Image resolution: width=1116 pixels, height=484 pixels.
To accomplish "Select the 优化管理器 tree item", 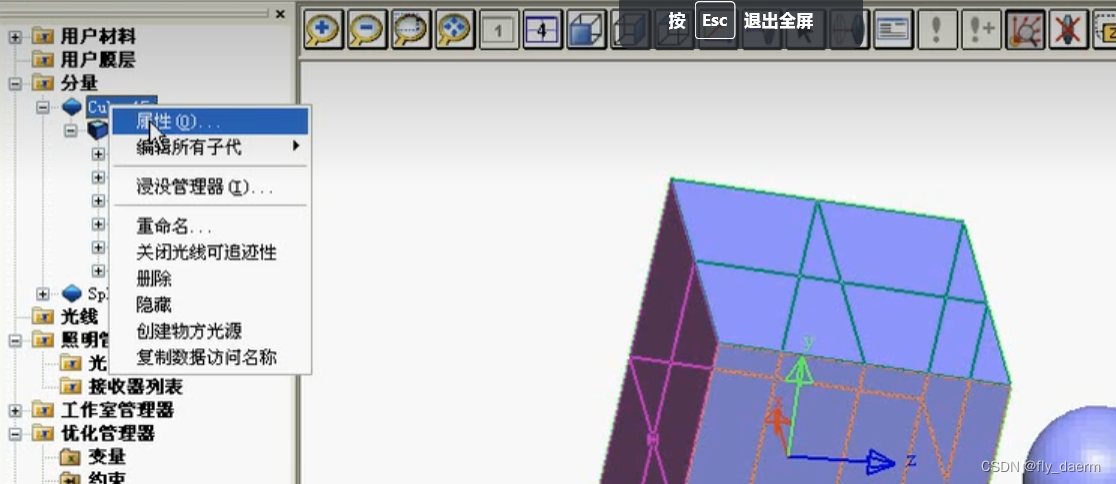I will 107,434.
